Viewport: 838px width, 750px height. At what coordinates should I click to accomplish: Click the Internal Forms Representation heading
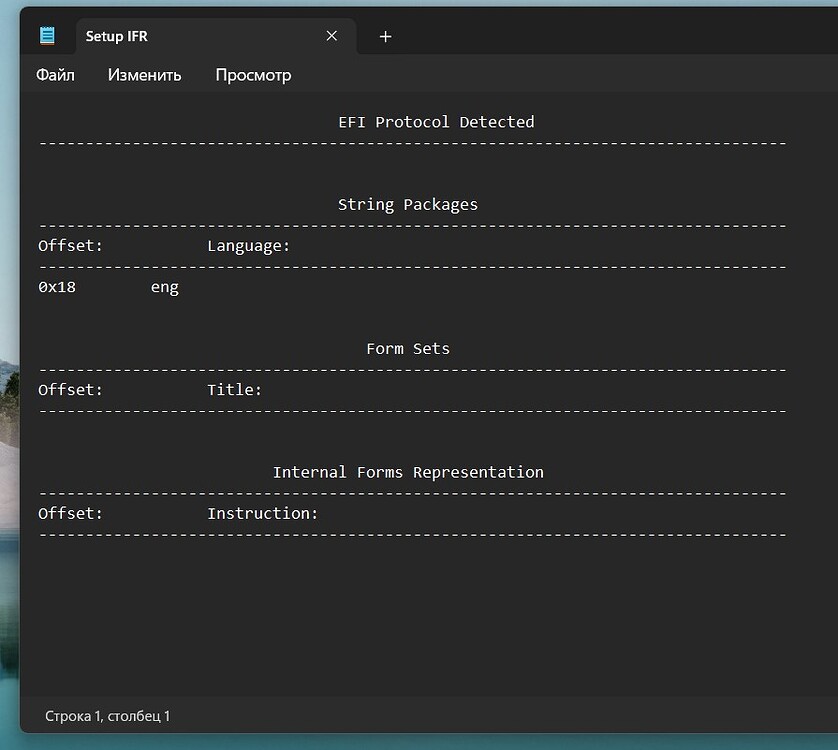[x=410, y=471]
